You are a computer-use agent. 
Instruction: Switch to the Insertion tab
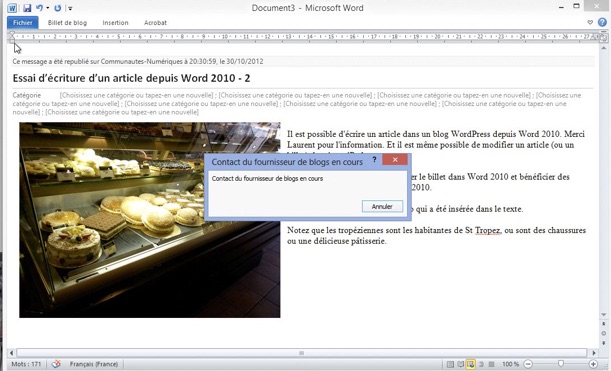115,23
